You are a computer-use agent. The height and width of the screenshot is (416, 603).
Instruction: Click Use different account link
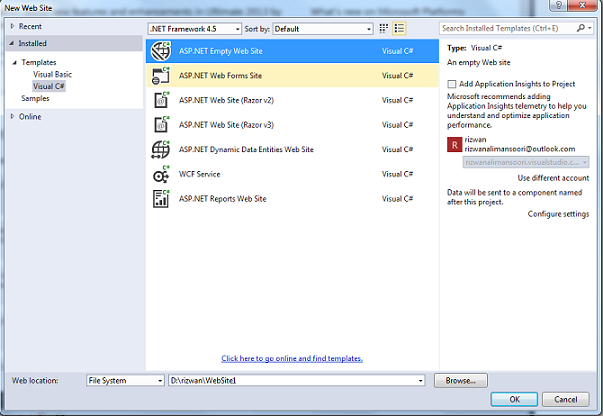click(x=553, y=178)
